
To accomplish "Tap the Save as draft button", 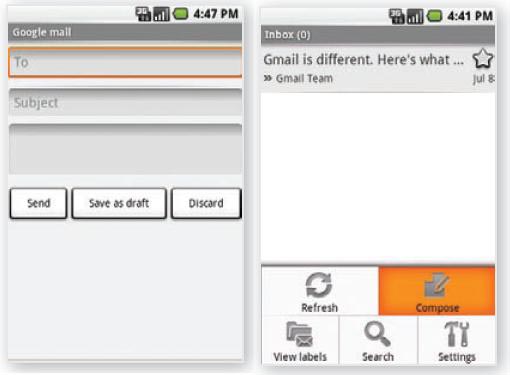I will (x=119, y=203).
